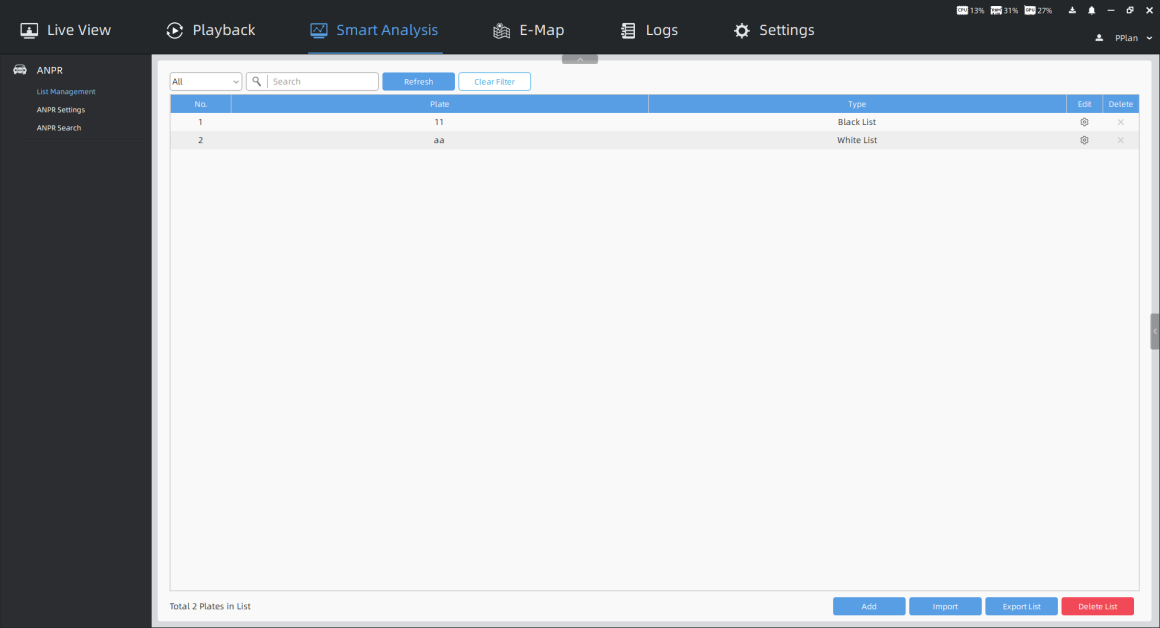Click into the plate Search field
This screenshot has height=628, width=1160.
[322, 82]
